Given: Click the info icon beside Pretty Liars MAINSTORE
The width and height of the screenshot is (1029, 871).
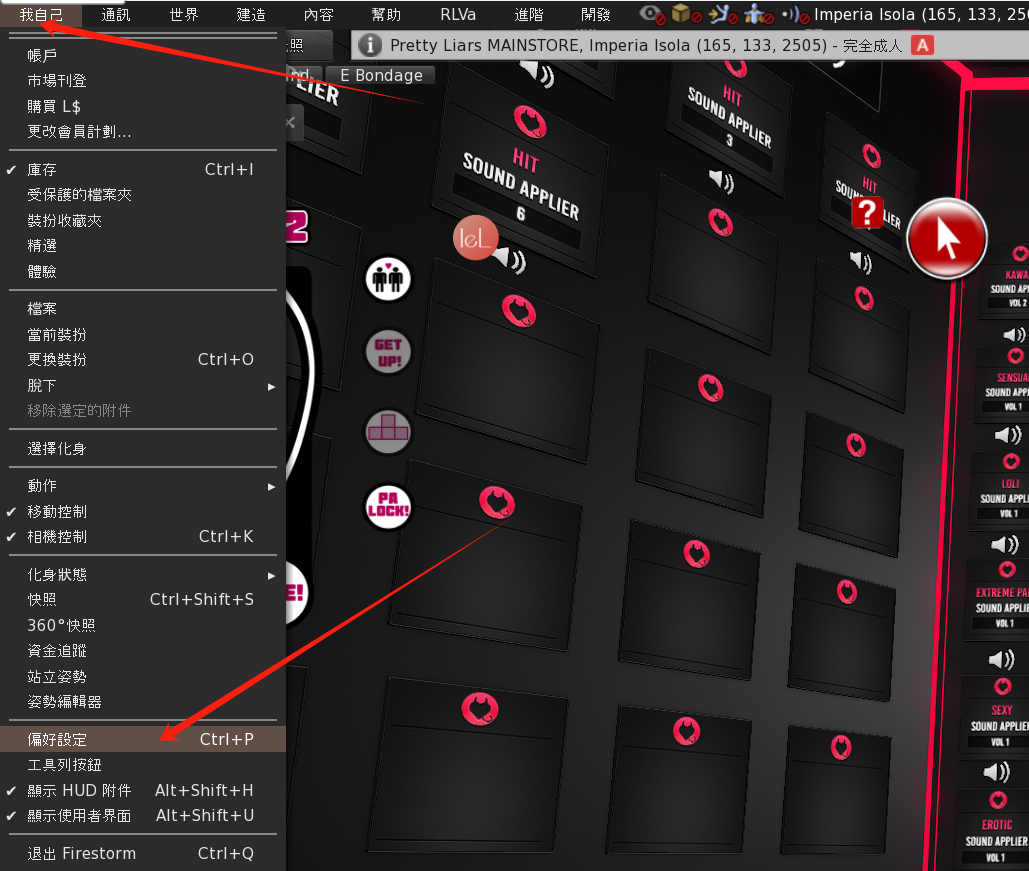Looking at the screenshot, I should tap(370, 45).
